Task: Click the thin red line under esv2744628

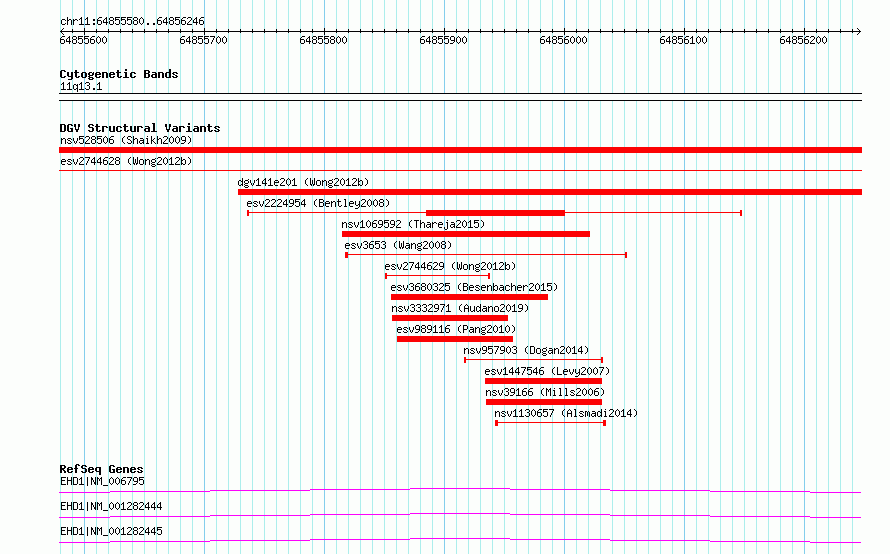Action: click(x=460, y=170)
